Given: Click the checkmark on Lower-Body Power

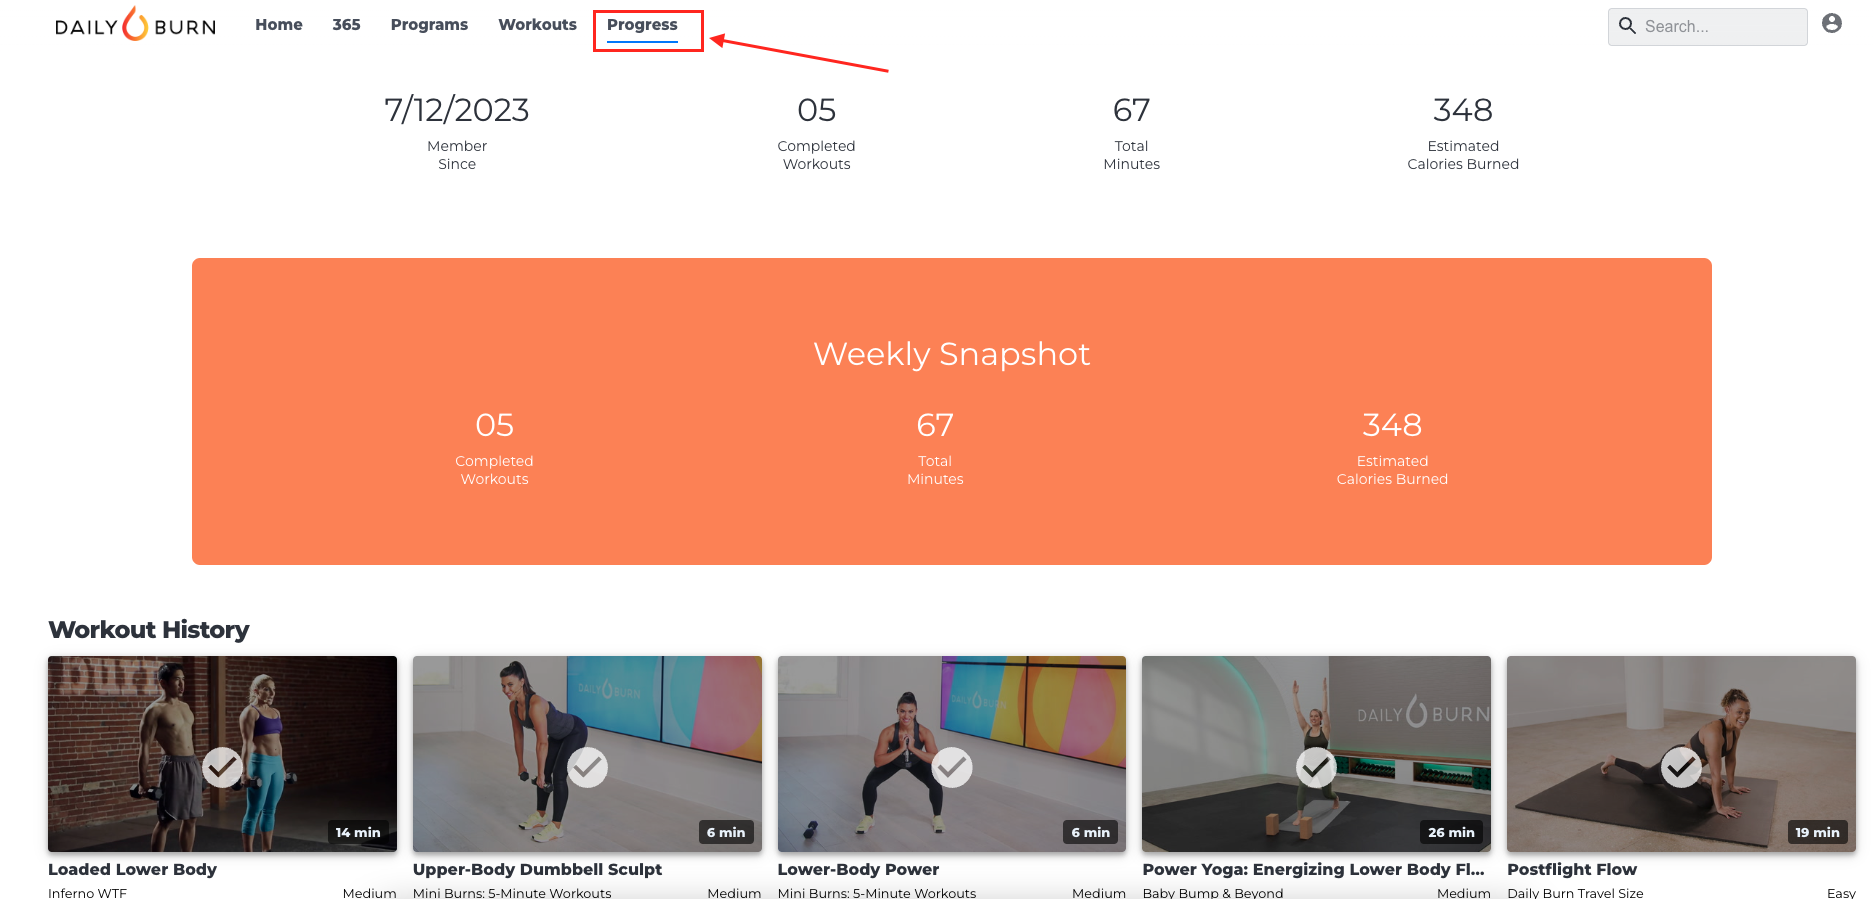Looking at the screenshot, I should (952, 767).
